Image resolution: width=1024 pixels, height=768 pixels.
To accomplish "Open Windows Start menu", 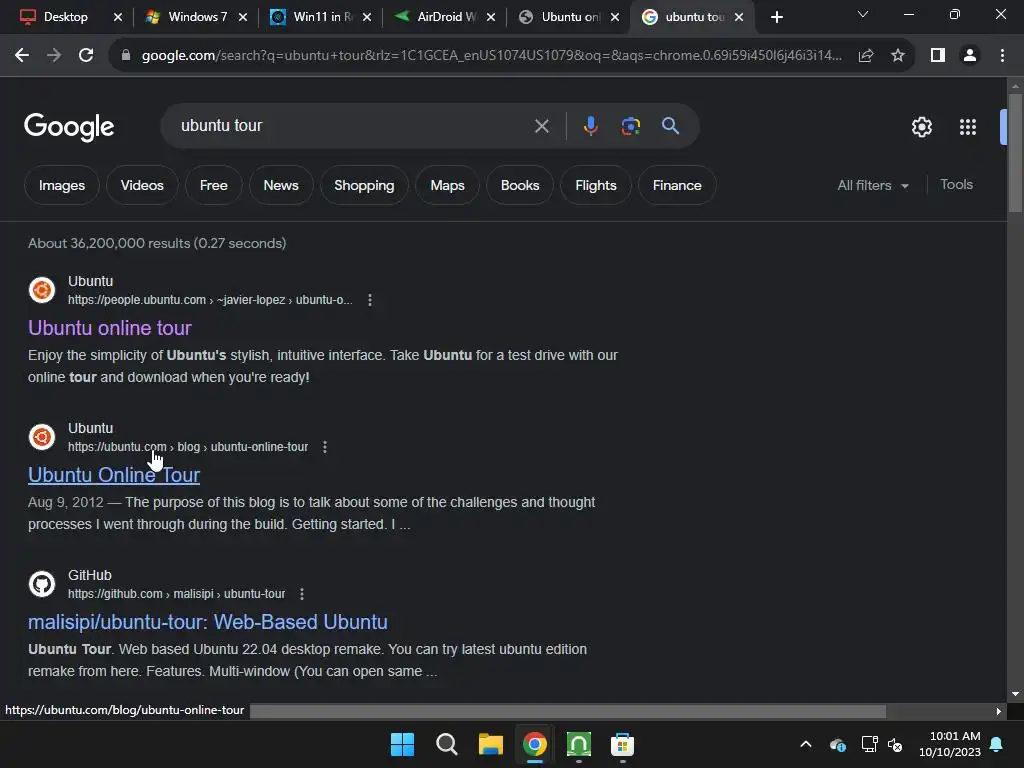I will pos(402,744).
